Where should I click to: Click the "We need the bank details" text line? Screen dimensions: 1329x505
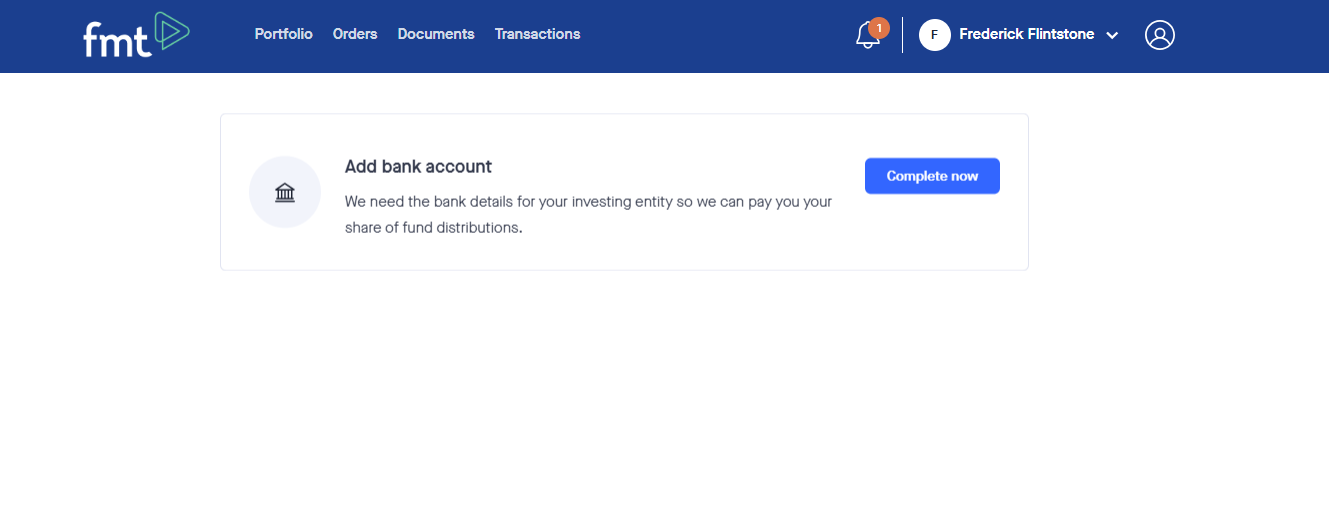click(588, 202)
